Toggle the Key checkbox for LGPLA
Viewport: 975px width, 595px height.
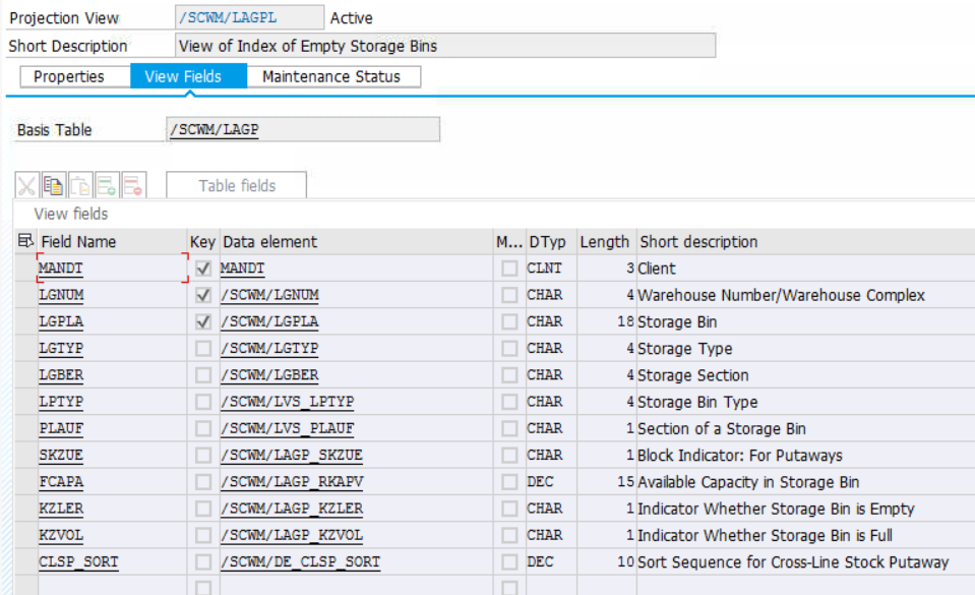click(x=203, y=321)
